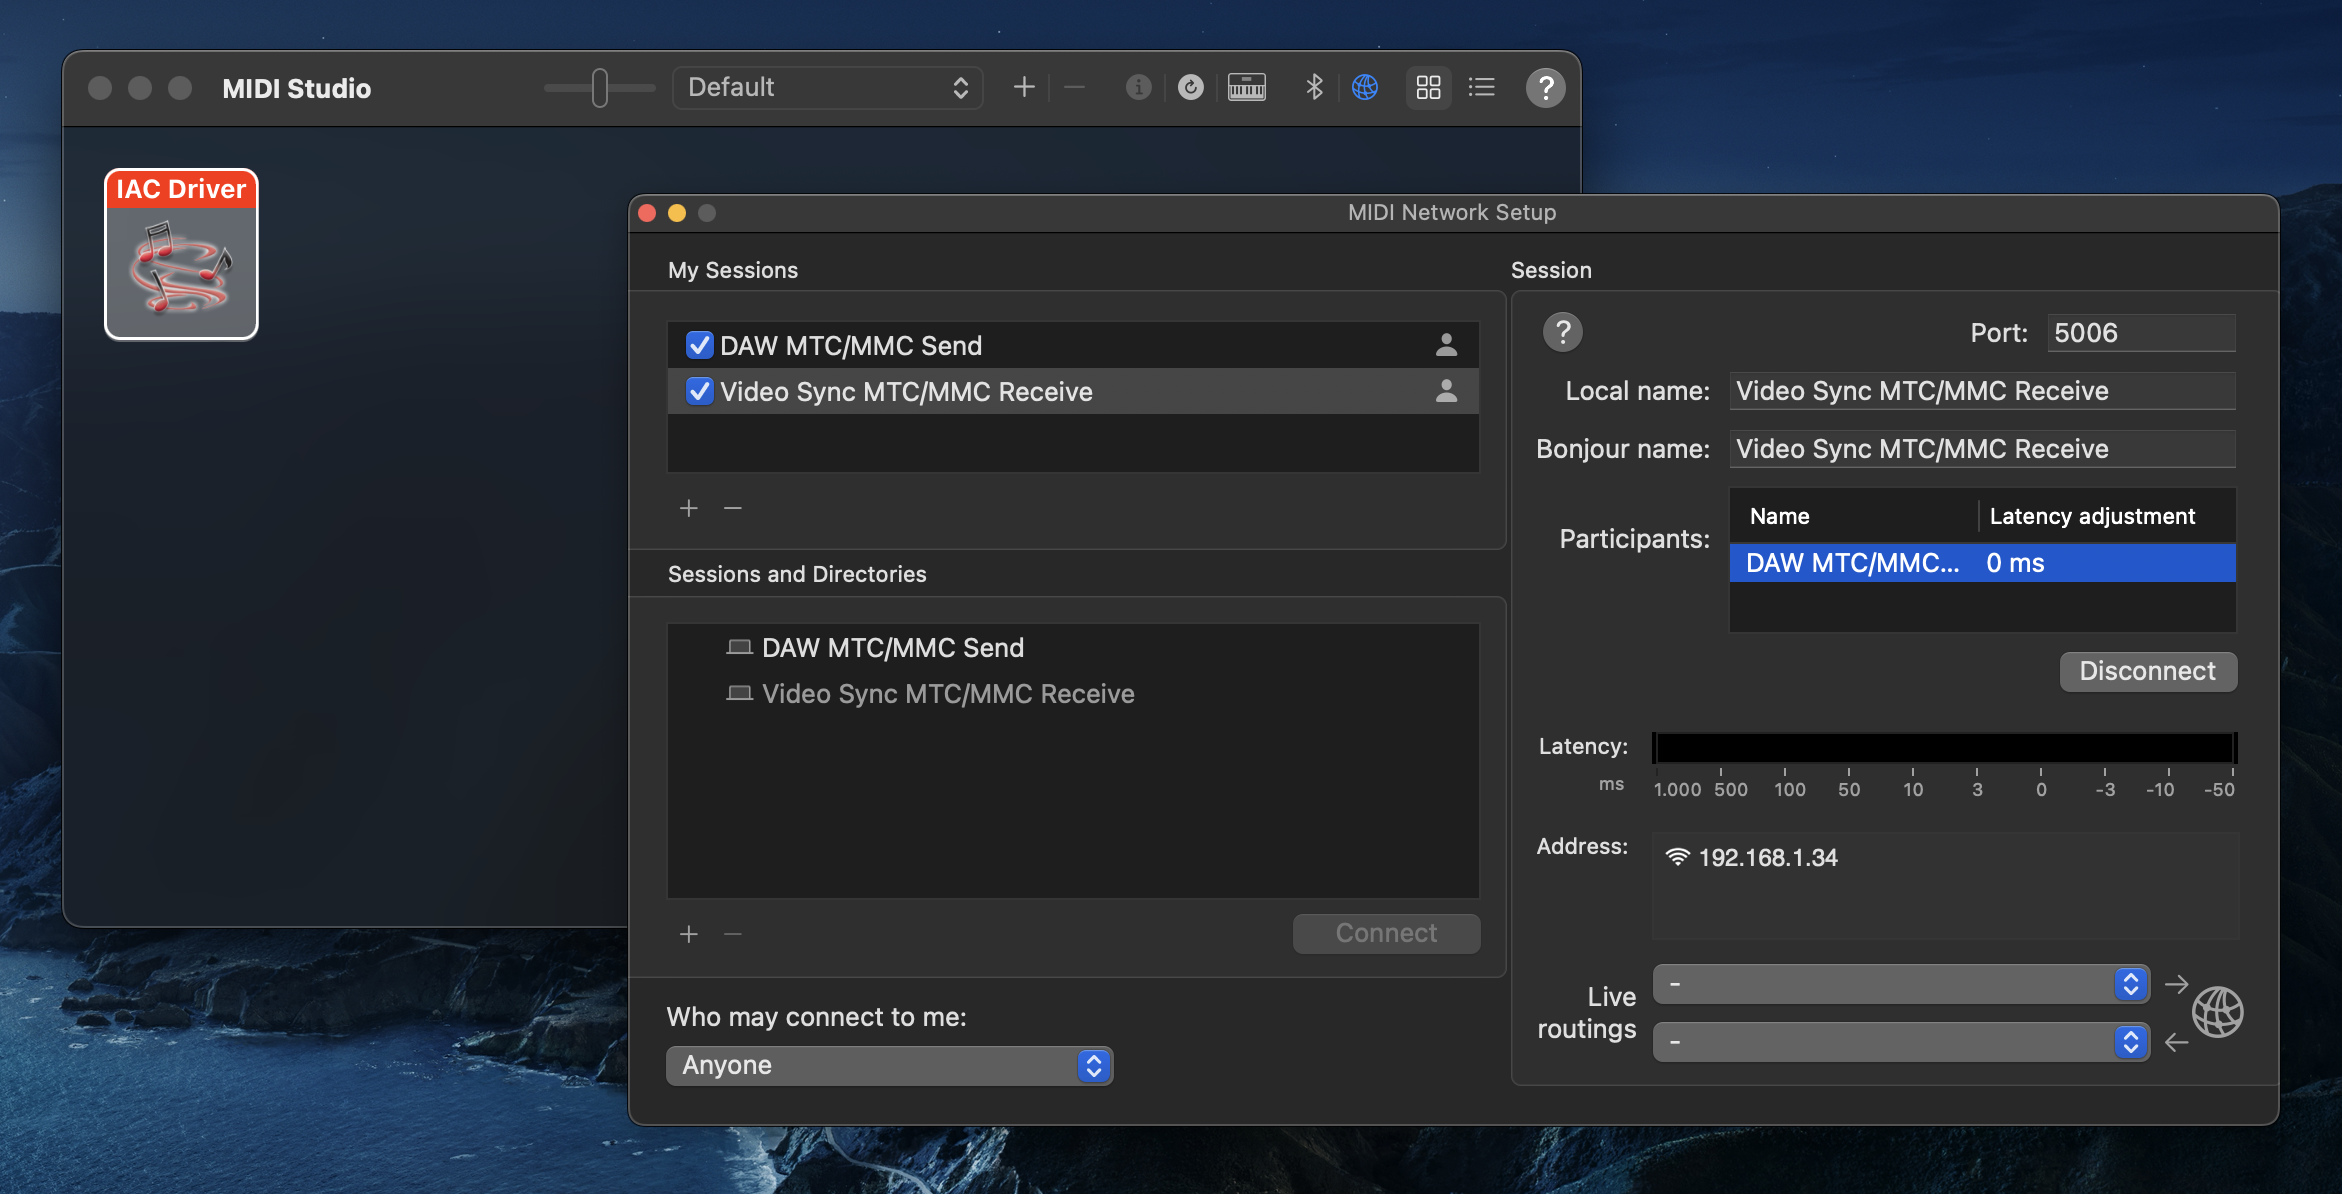The height and width of the screenshot is (1194, 2342).
Task: Switch to hierarchical icon grid view
Action: [x=1428, y=88]
